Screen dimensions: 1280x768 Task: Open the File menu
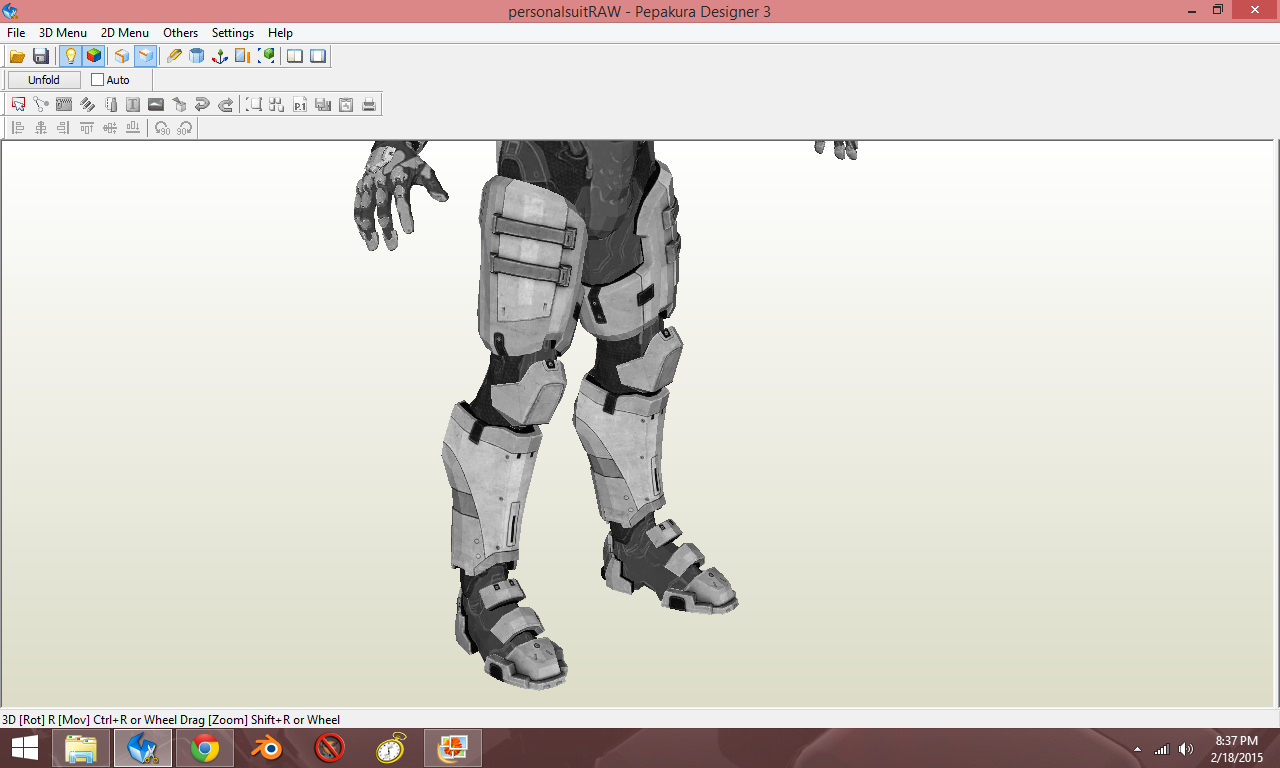[x=16, y=33]
